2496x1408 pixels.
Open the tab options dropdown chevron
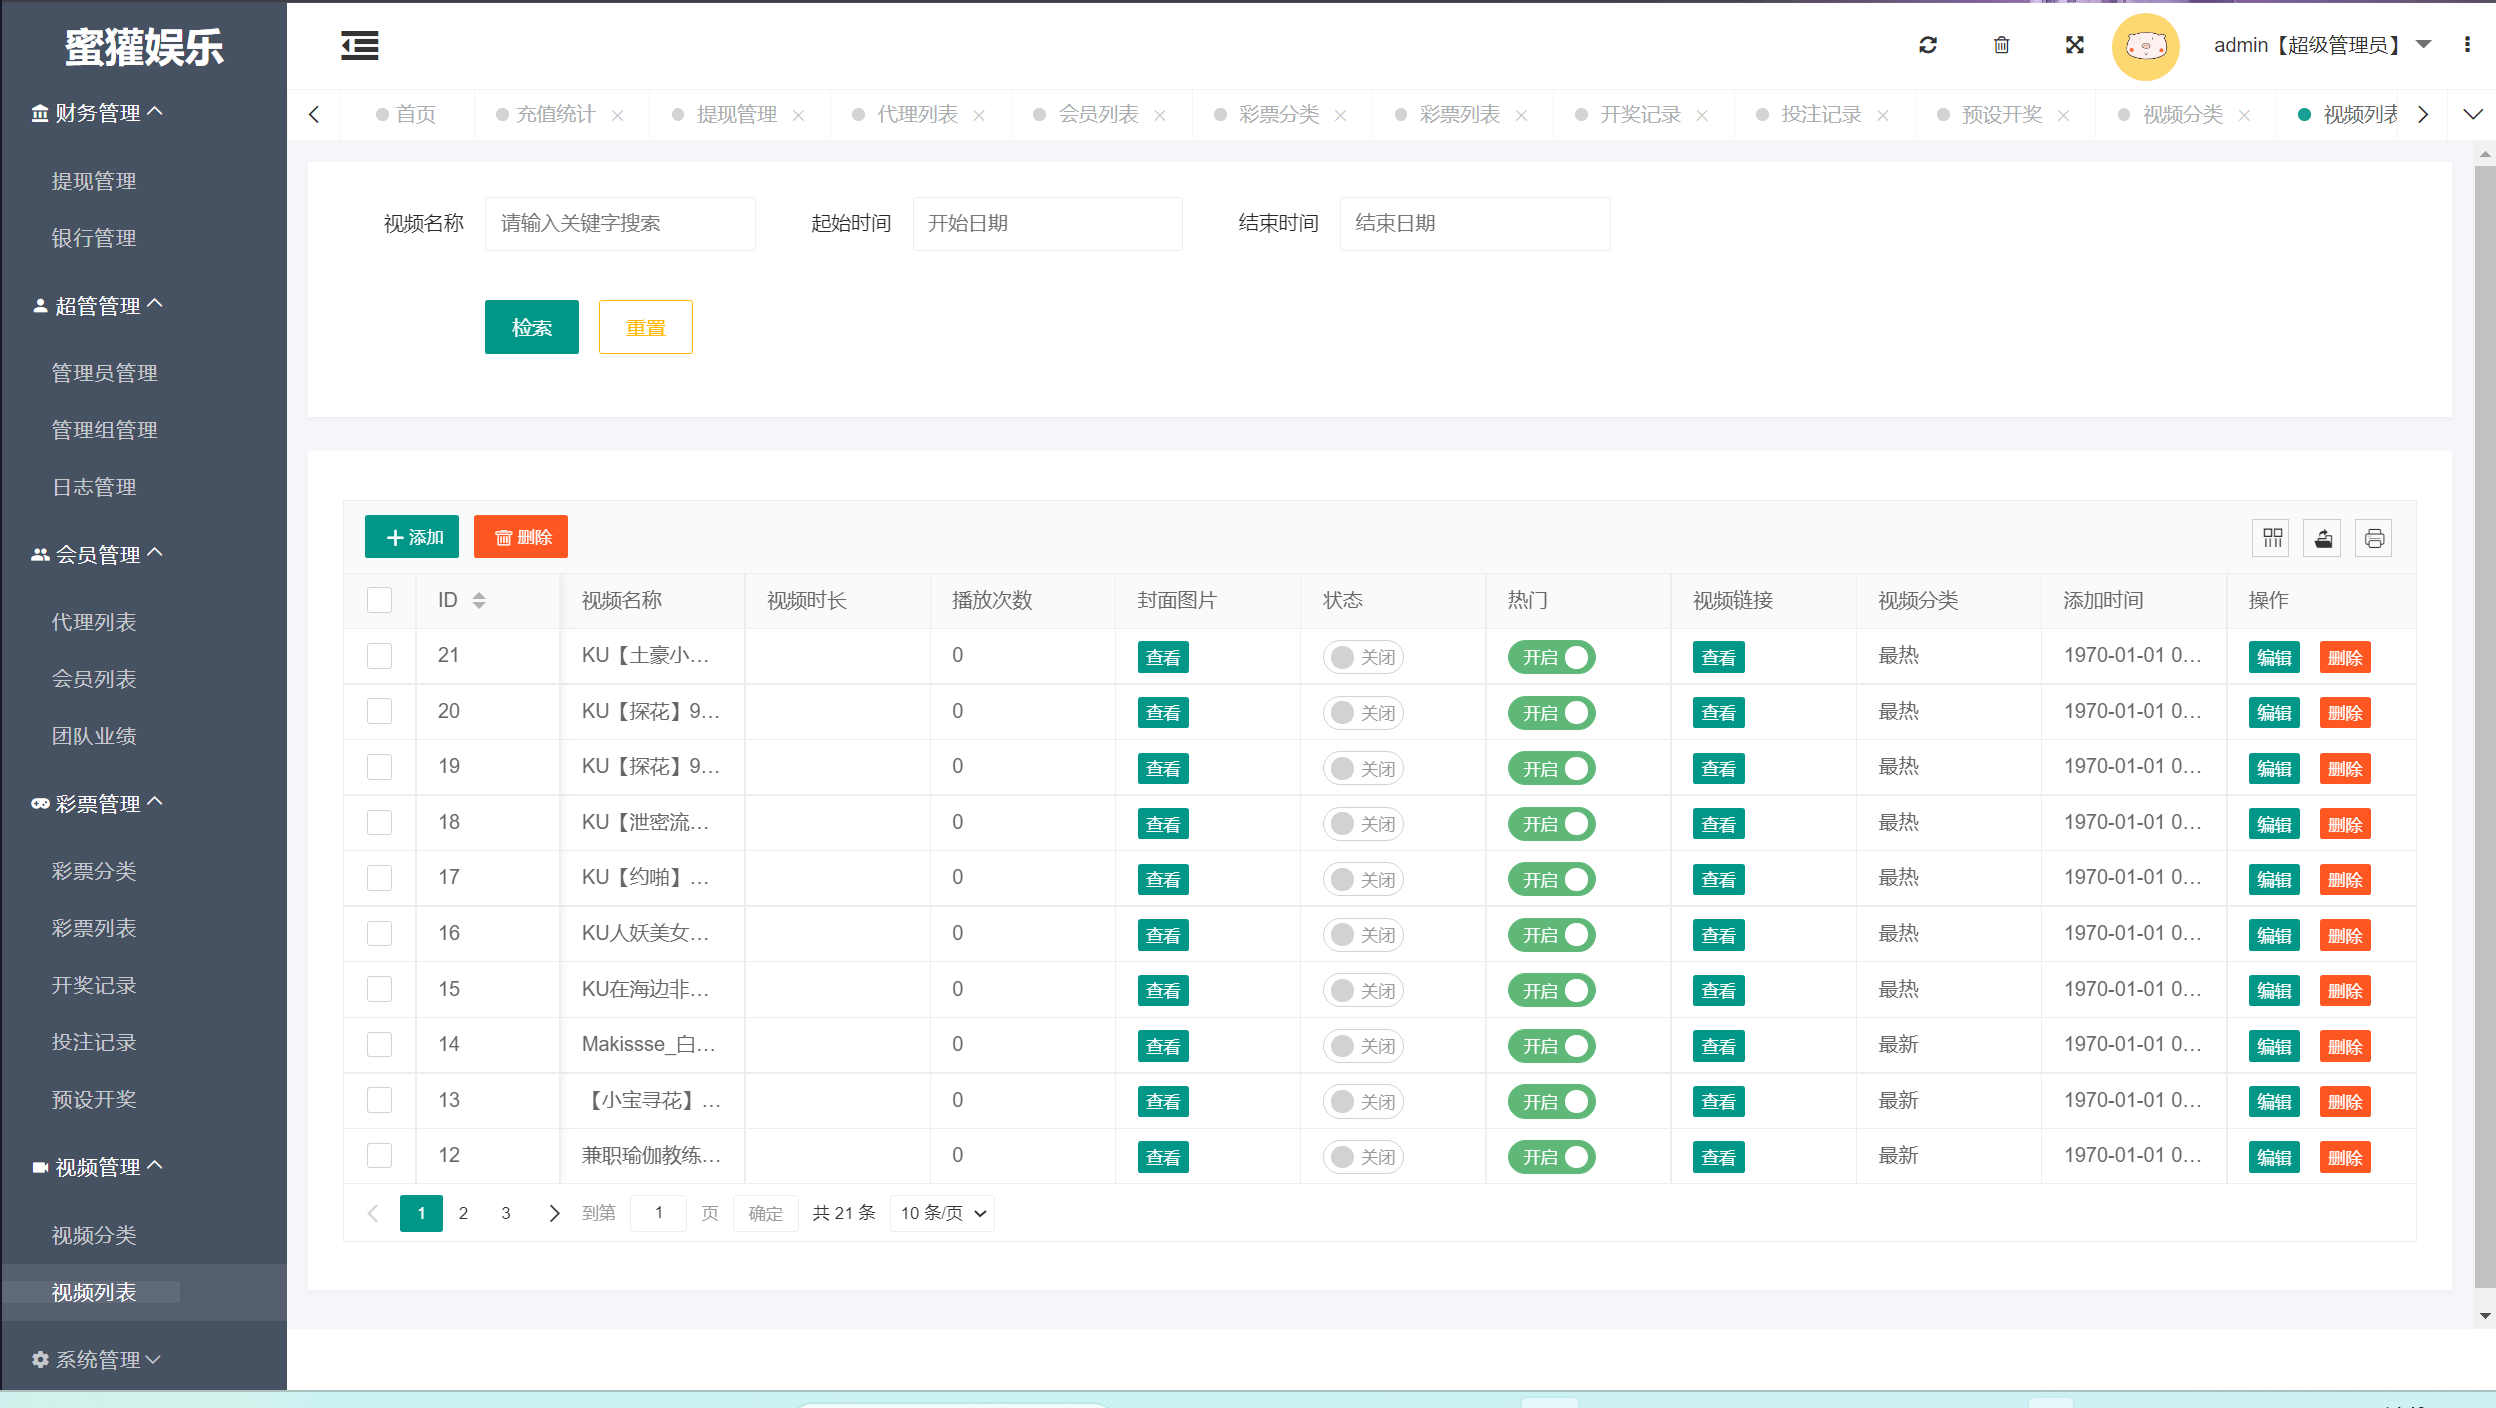(2472, 115)
